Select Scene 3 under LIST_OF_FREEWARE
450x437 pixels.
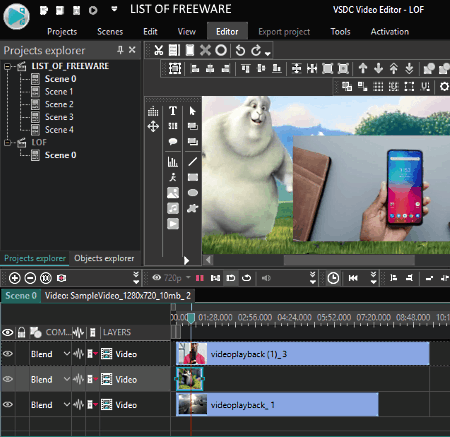click(59, 117)
